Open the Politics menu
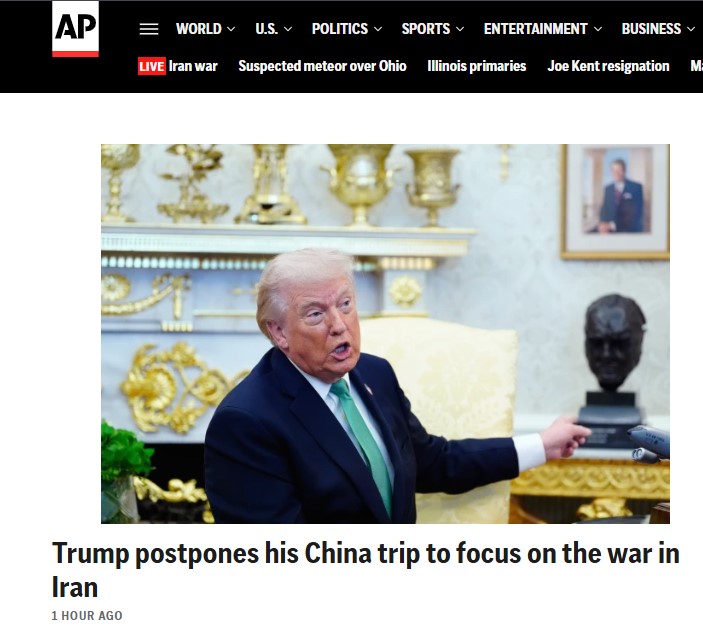 pos(340,29)
